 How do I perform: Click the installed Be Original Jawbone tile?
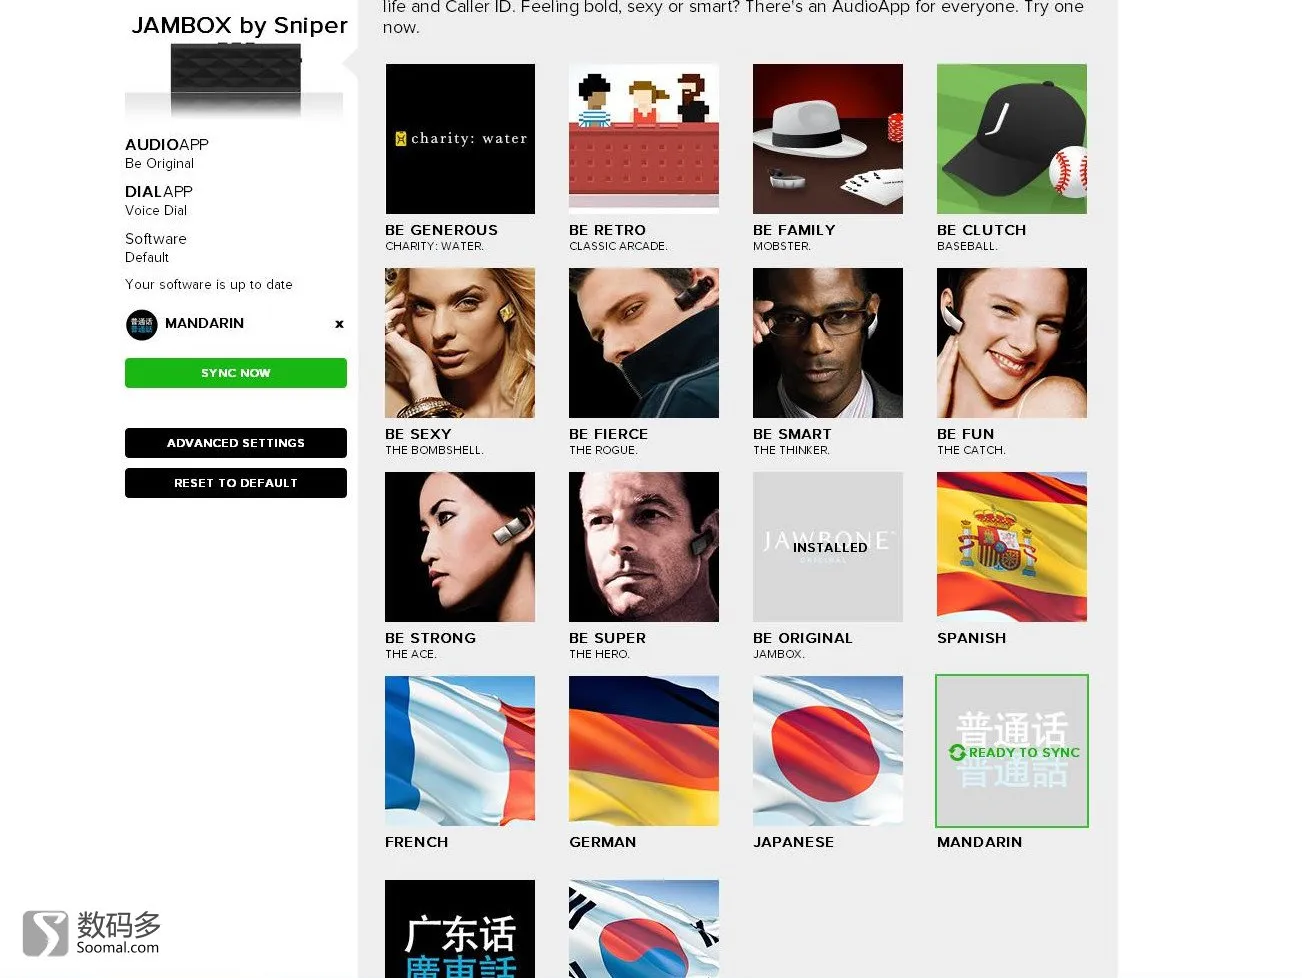pos(828,547)
